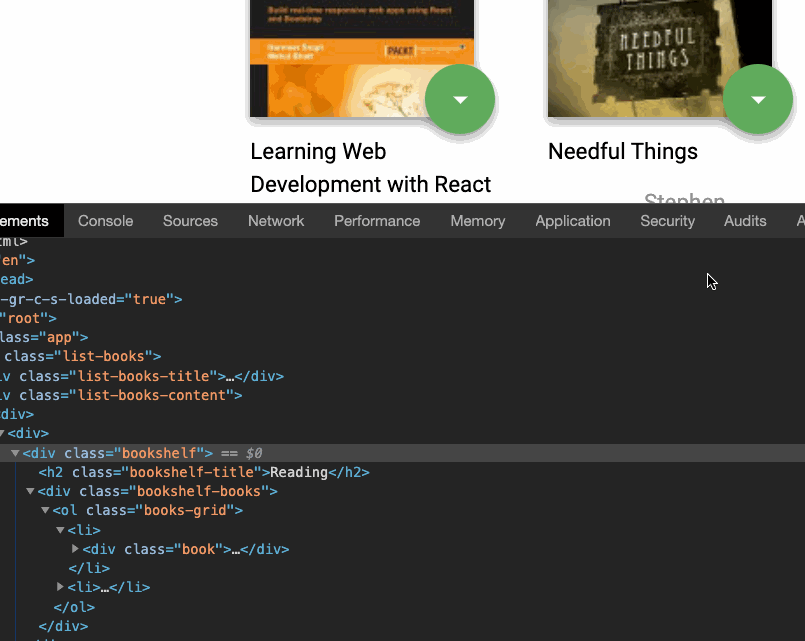Select the class app line
This screenshot has height=641, width=805.
click(x=44, y=337)
